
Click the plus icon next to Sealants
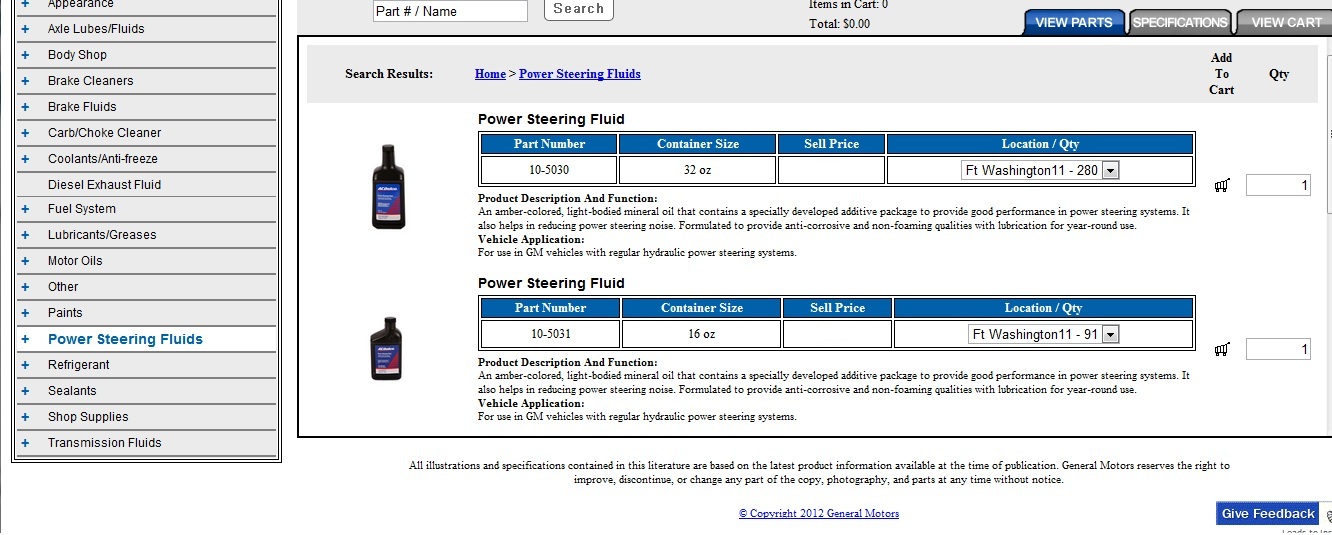pos(25,391)
